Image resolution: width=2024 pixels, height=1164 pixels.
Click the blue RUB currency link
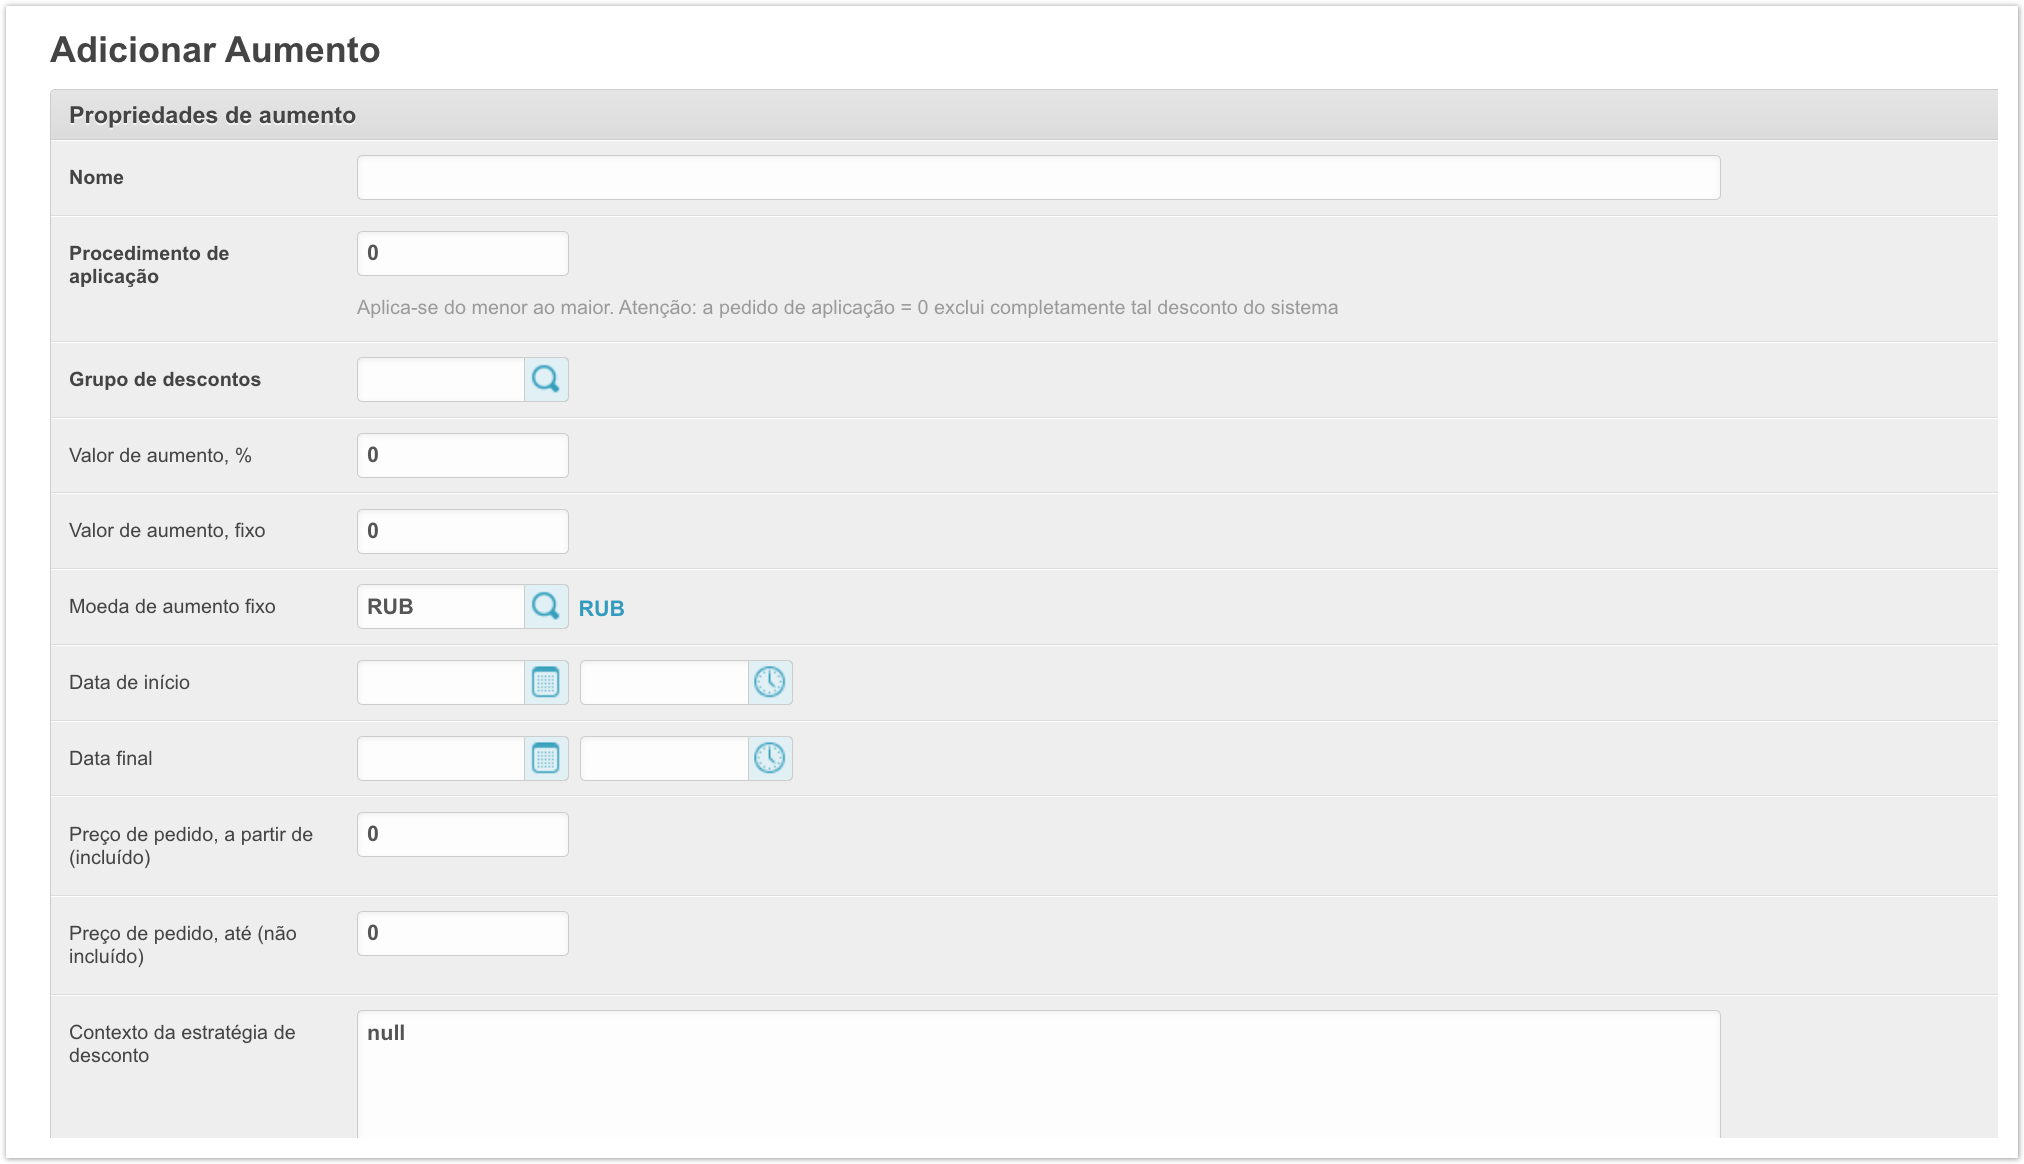pos(601,609)
